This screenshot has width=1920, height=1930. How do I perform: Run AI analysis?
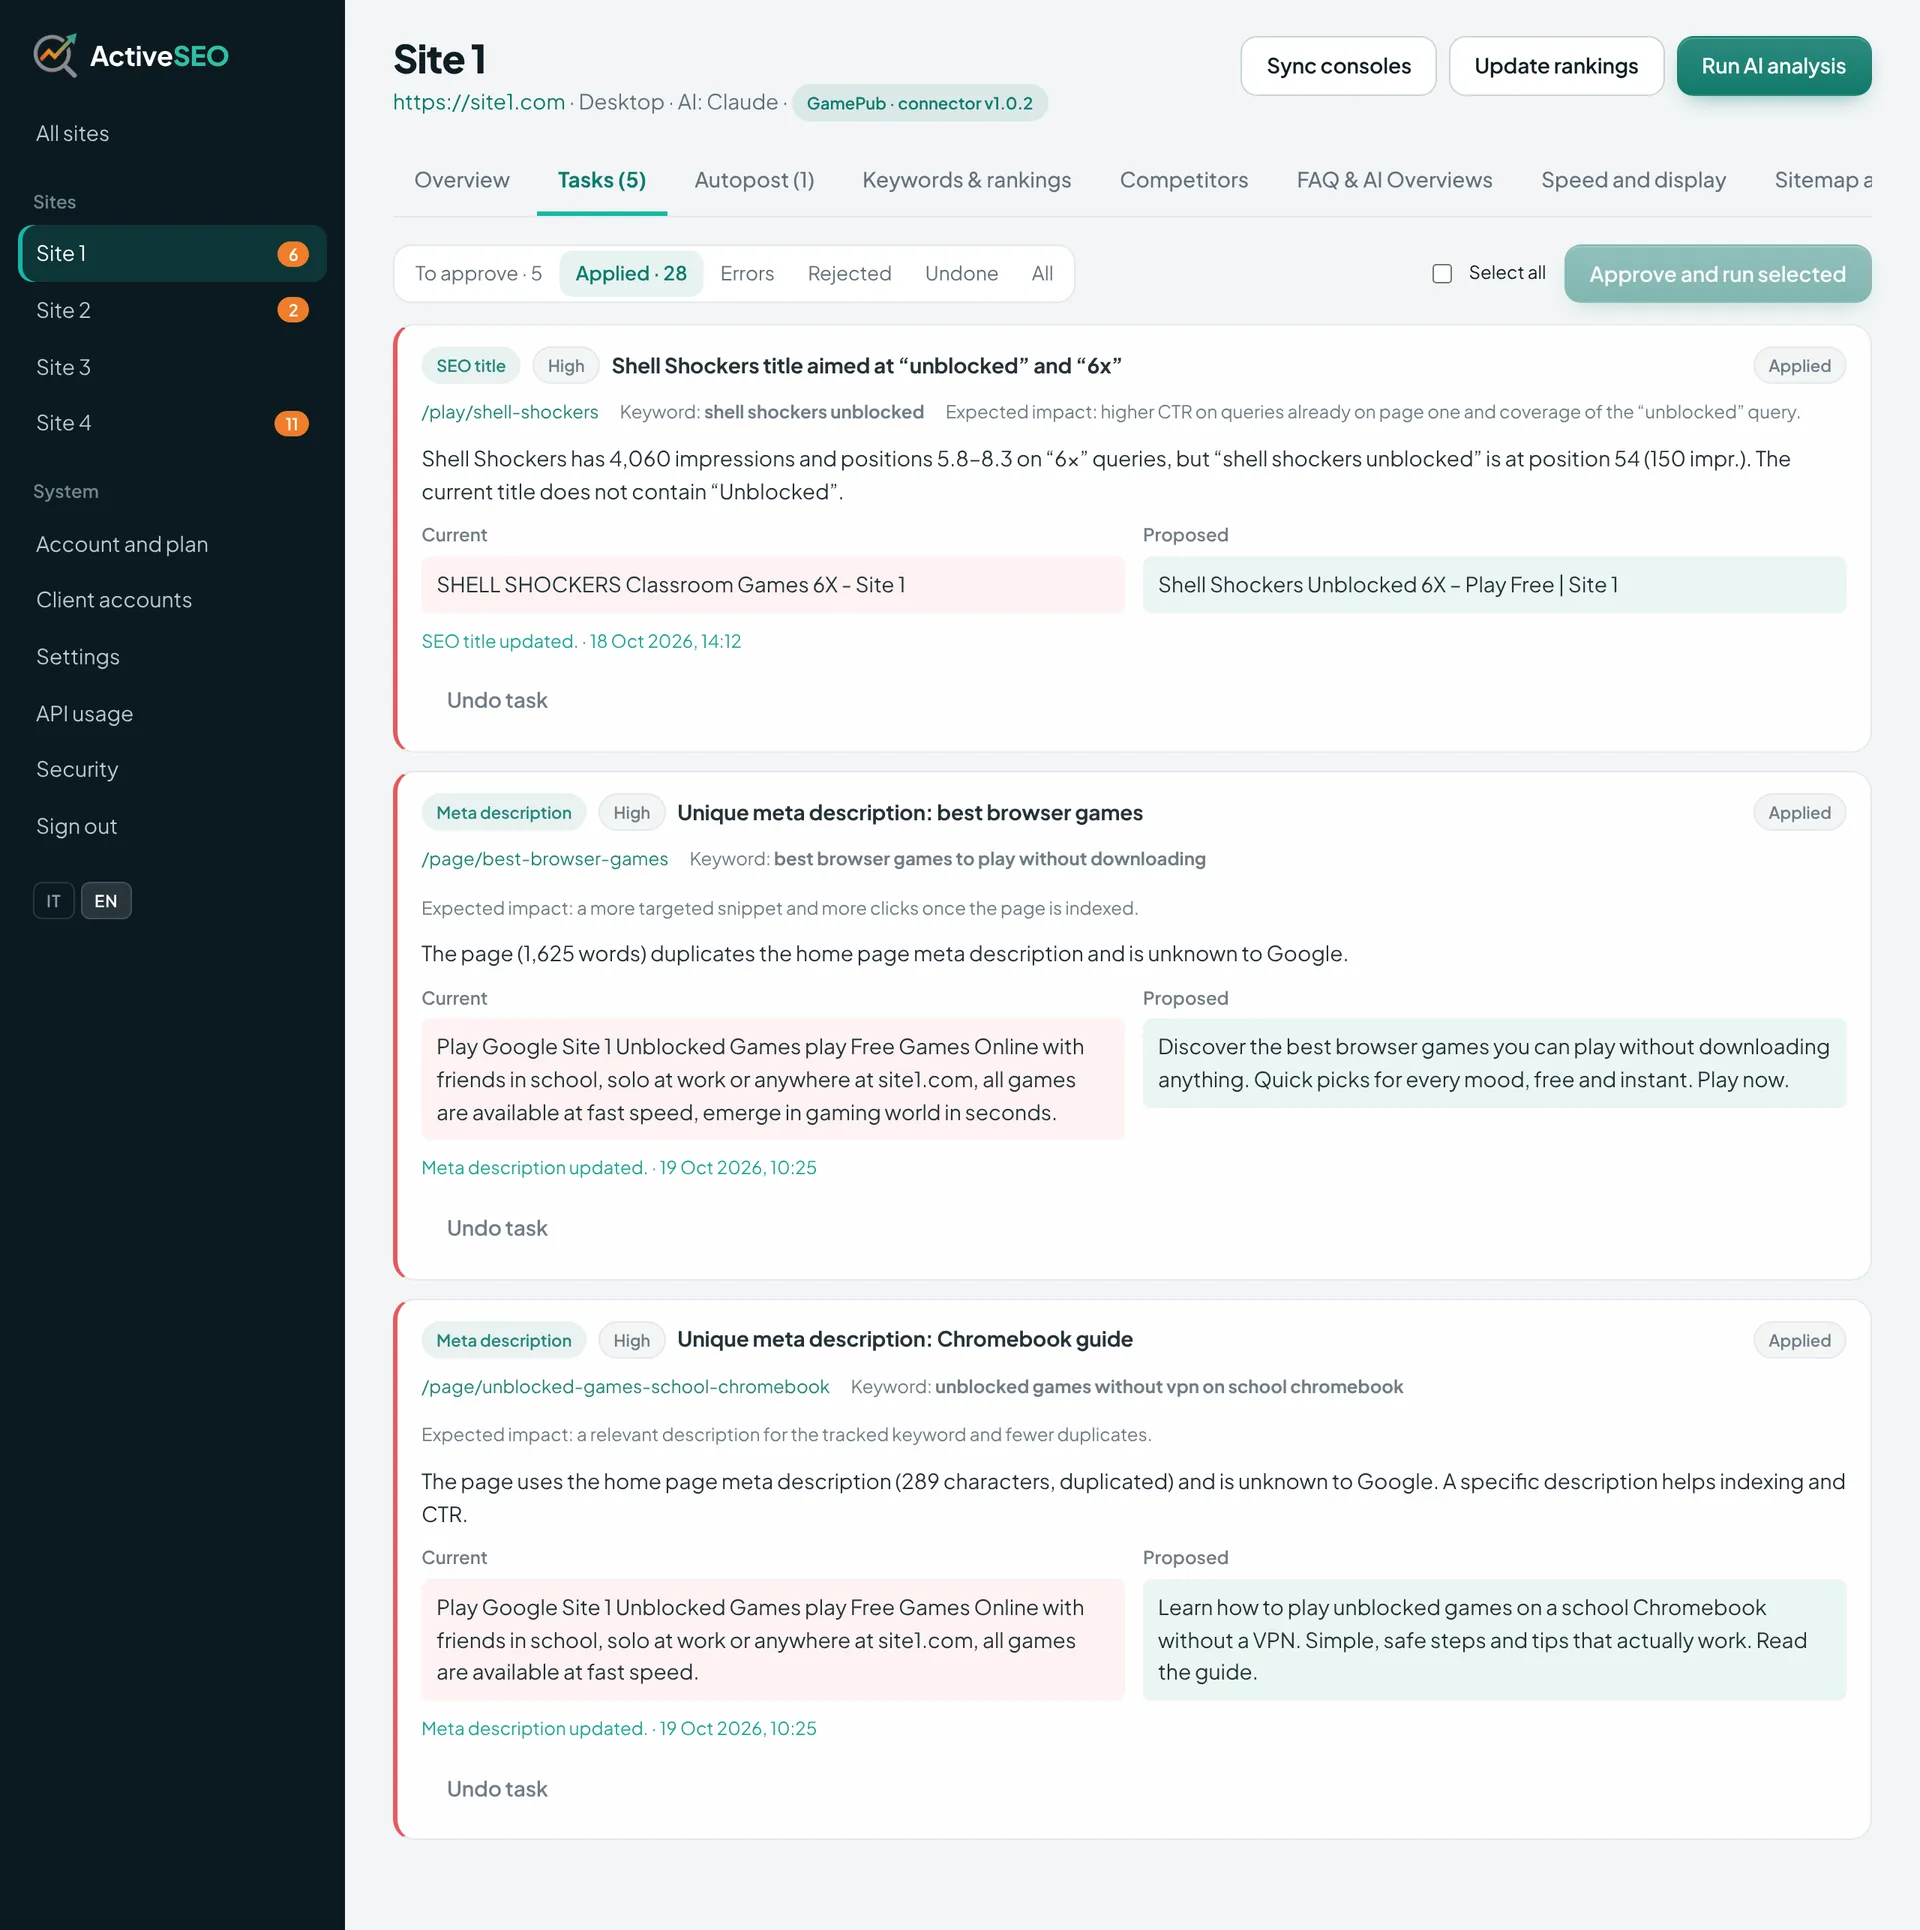tap(1774, 66)
